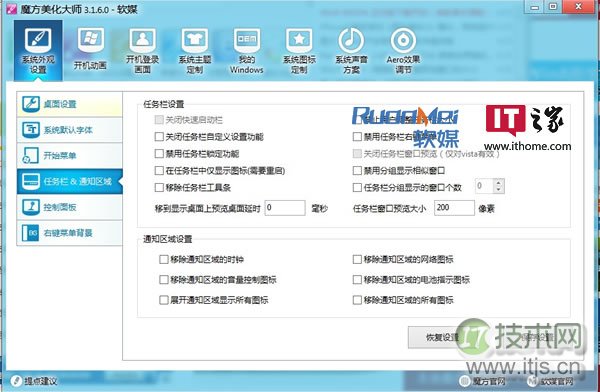This screenshot has width=600, height=392.
Task: Switch to 桌面设置 sidebar tab
Action: [x=70, y=104]
